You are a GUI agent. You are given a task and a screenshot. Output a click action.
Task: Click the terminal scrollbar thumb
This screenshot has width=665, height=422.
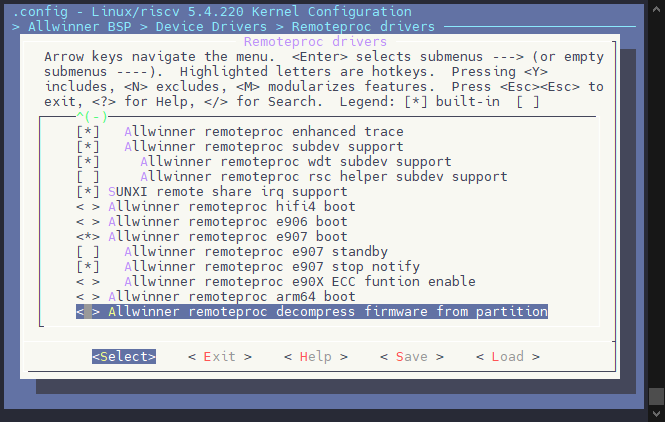[x=656, y=397]
